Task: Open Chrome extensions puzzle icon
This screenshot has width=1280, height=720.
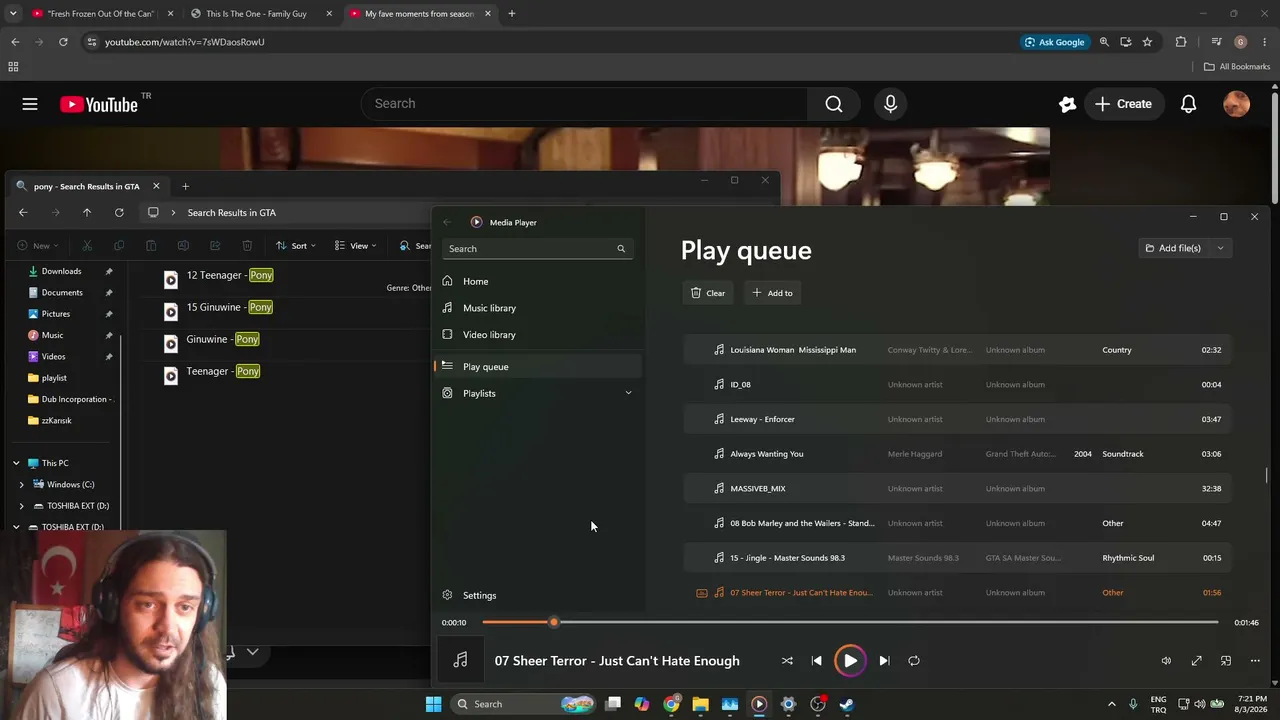Action: [x=1181, y=42]
